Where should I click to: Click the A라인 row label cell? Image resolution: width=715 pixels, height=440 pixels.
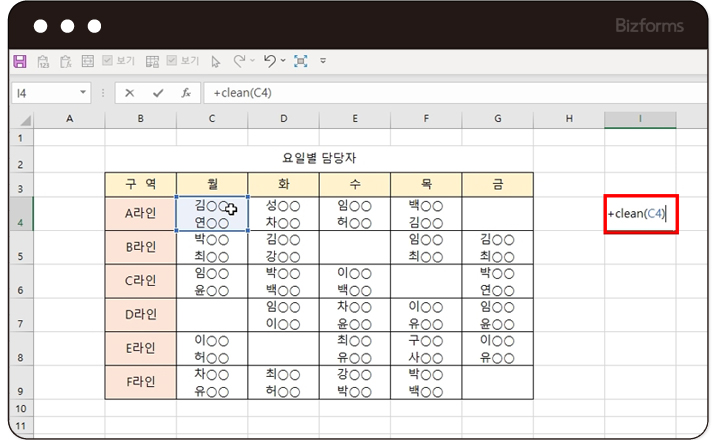coord(140,214)
